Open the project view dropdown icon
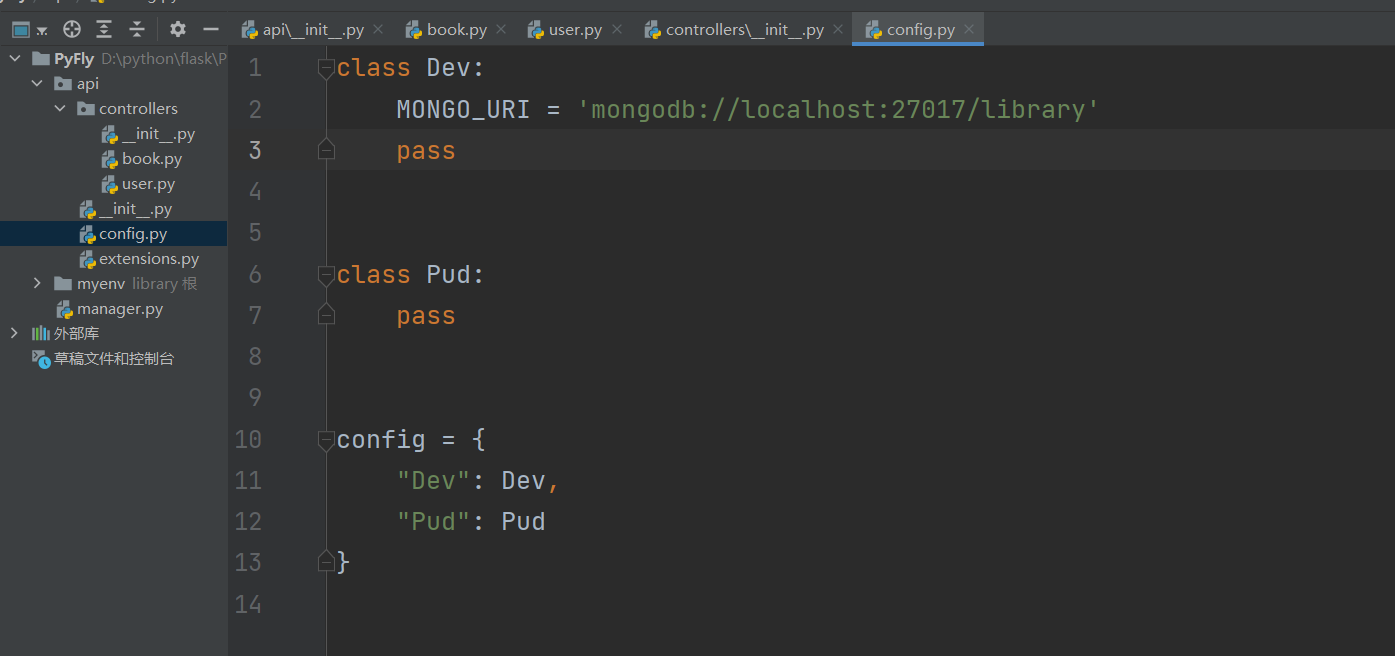The image size is (1395, 656). point(29,29)
